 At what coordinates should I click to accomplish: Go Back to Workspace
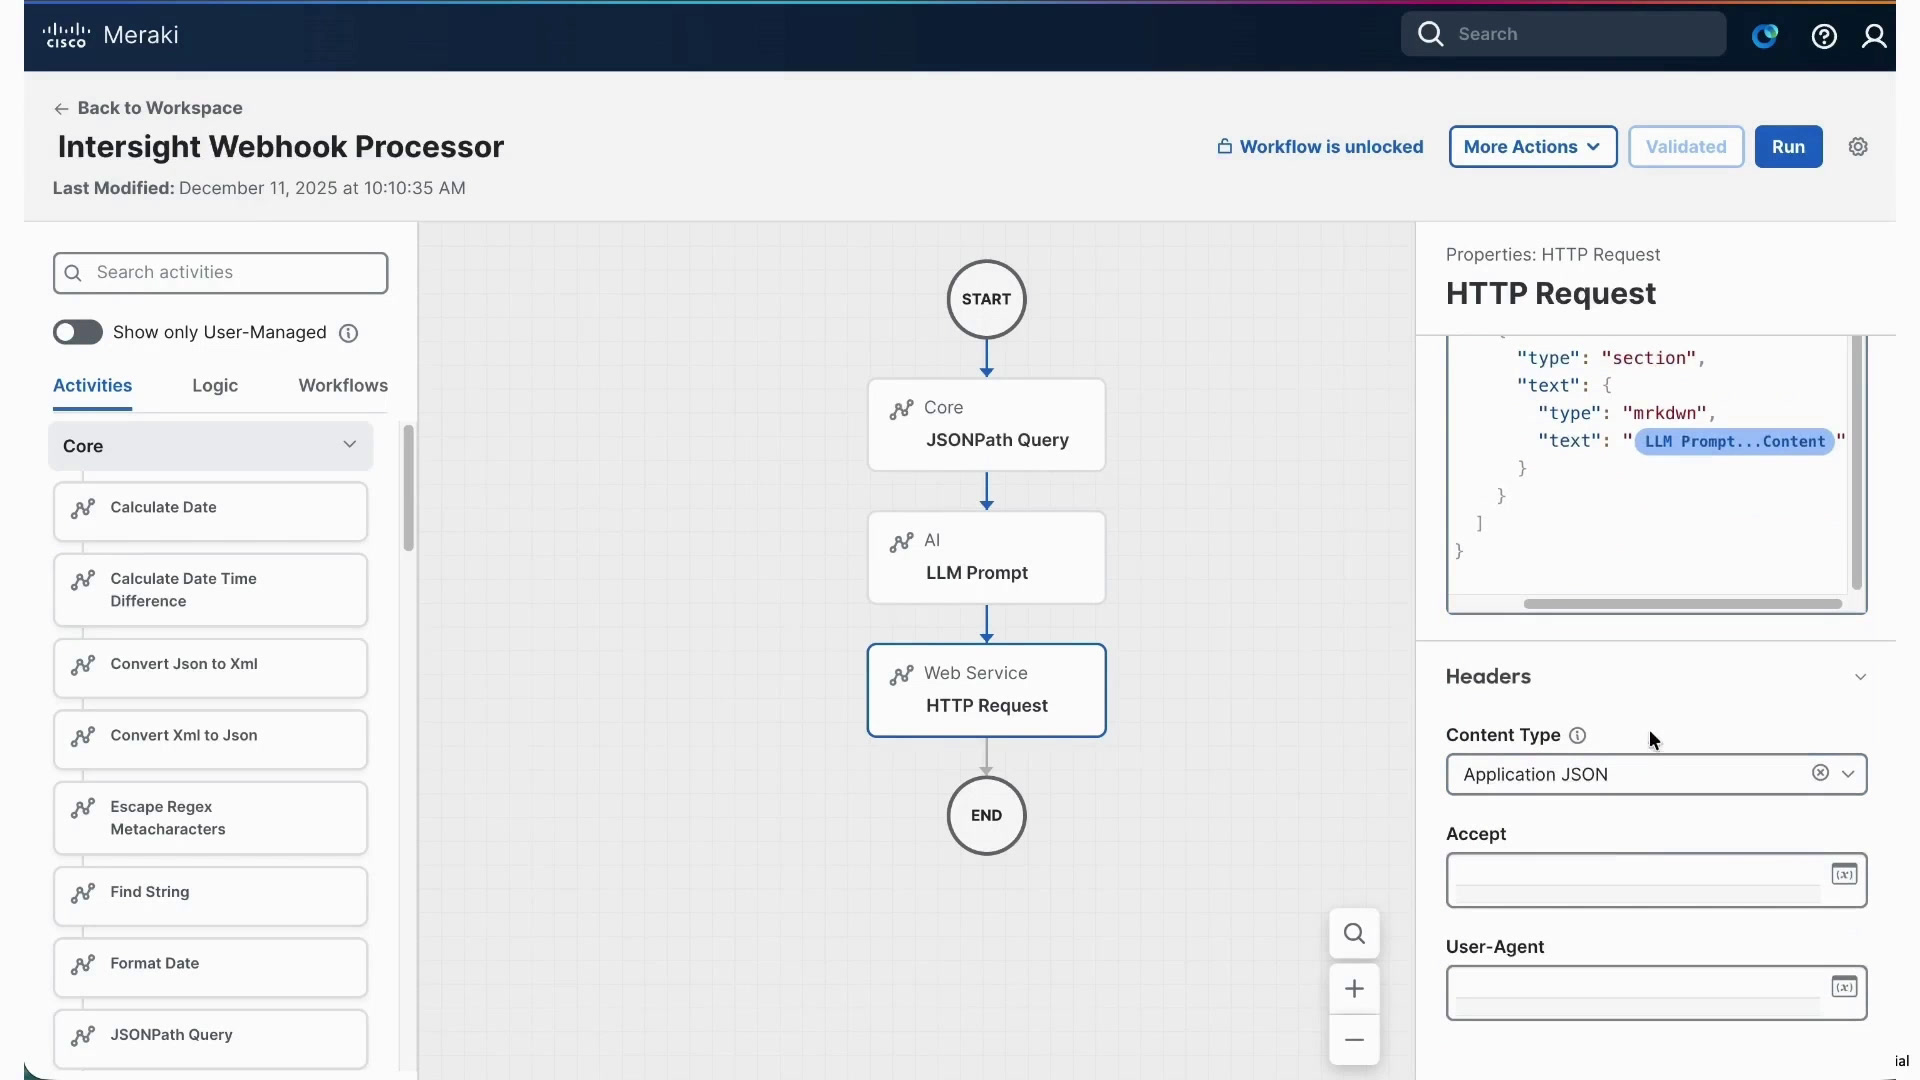pyautogui.click(x=148, y=108)
